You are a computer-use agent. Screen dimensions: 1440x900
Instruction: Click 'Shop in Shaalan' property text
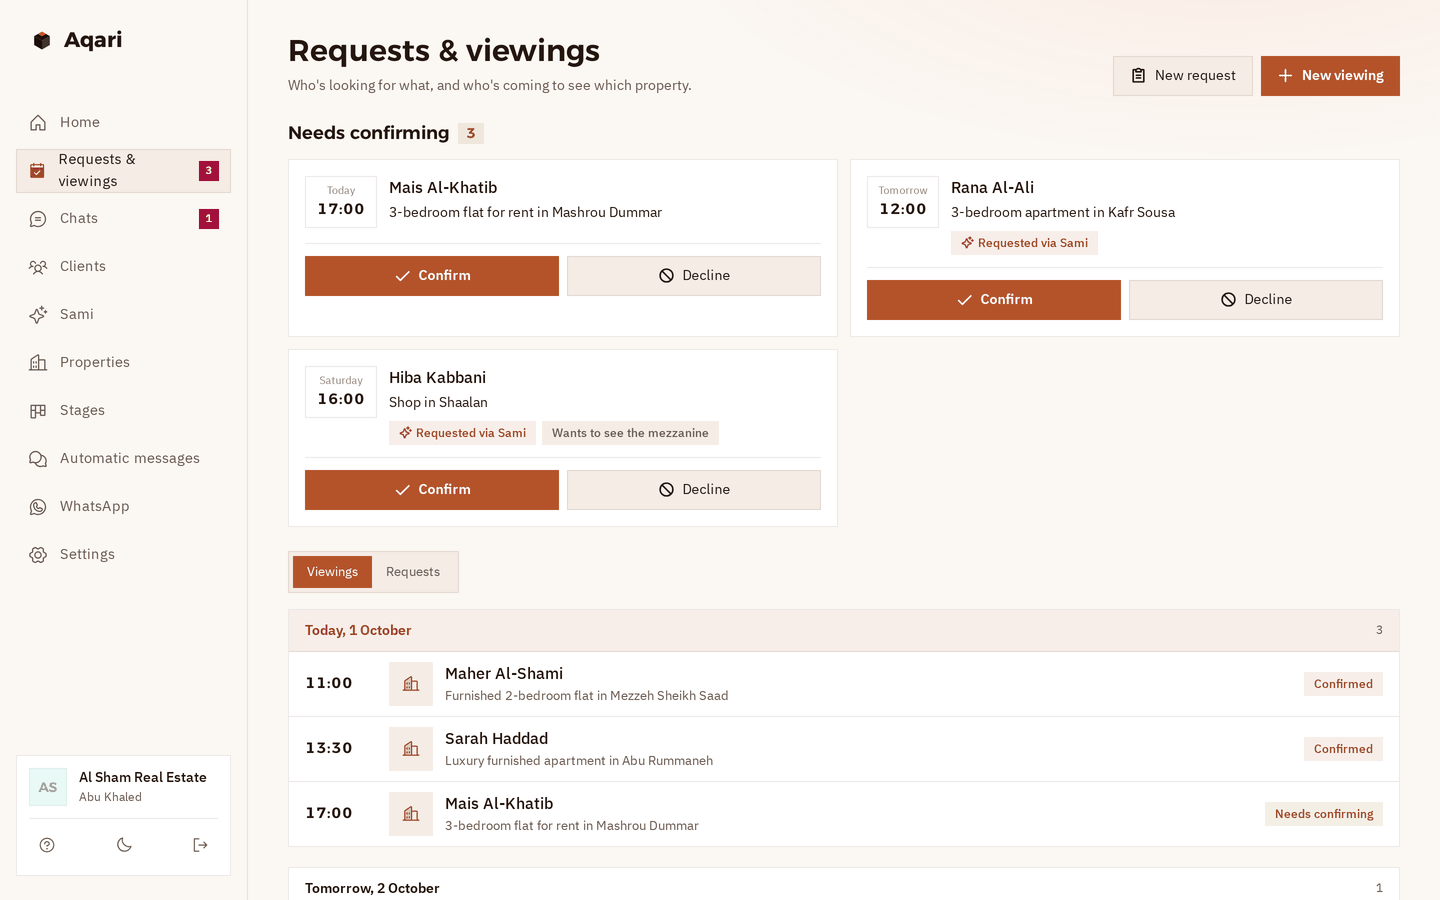(x=438, y=402)
